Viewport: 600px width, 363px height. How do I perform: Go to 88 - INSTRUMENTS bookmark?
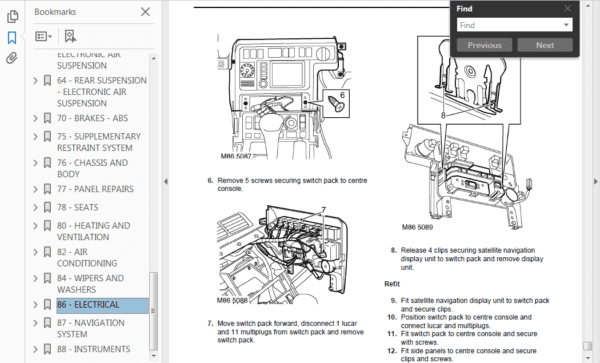click(x=94, y=349)
